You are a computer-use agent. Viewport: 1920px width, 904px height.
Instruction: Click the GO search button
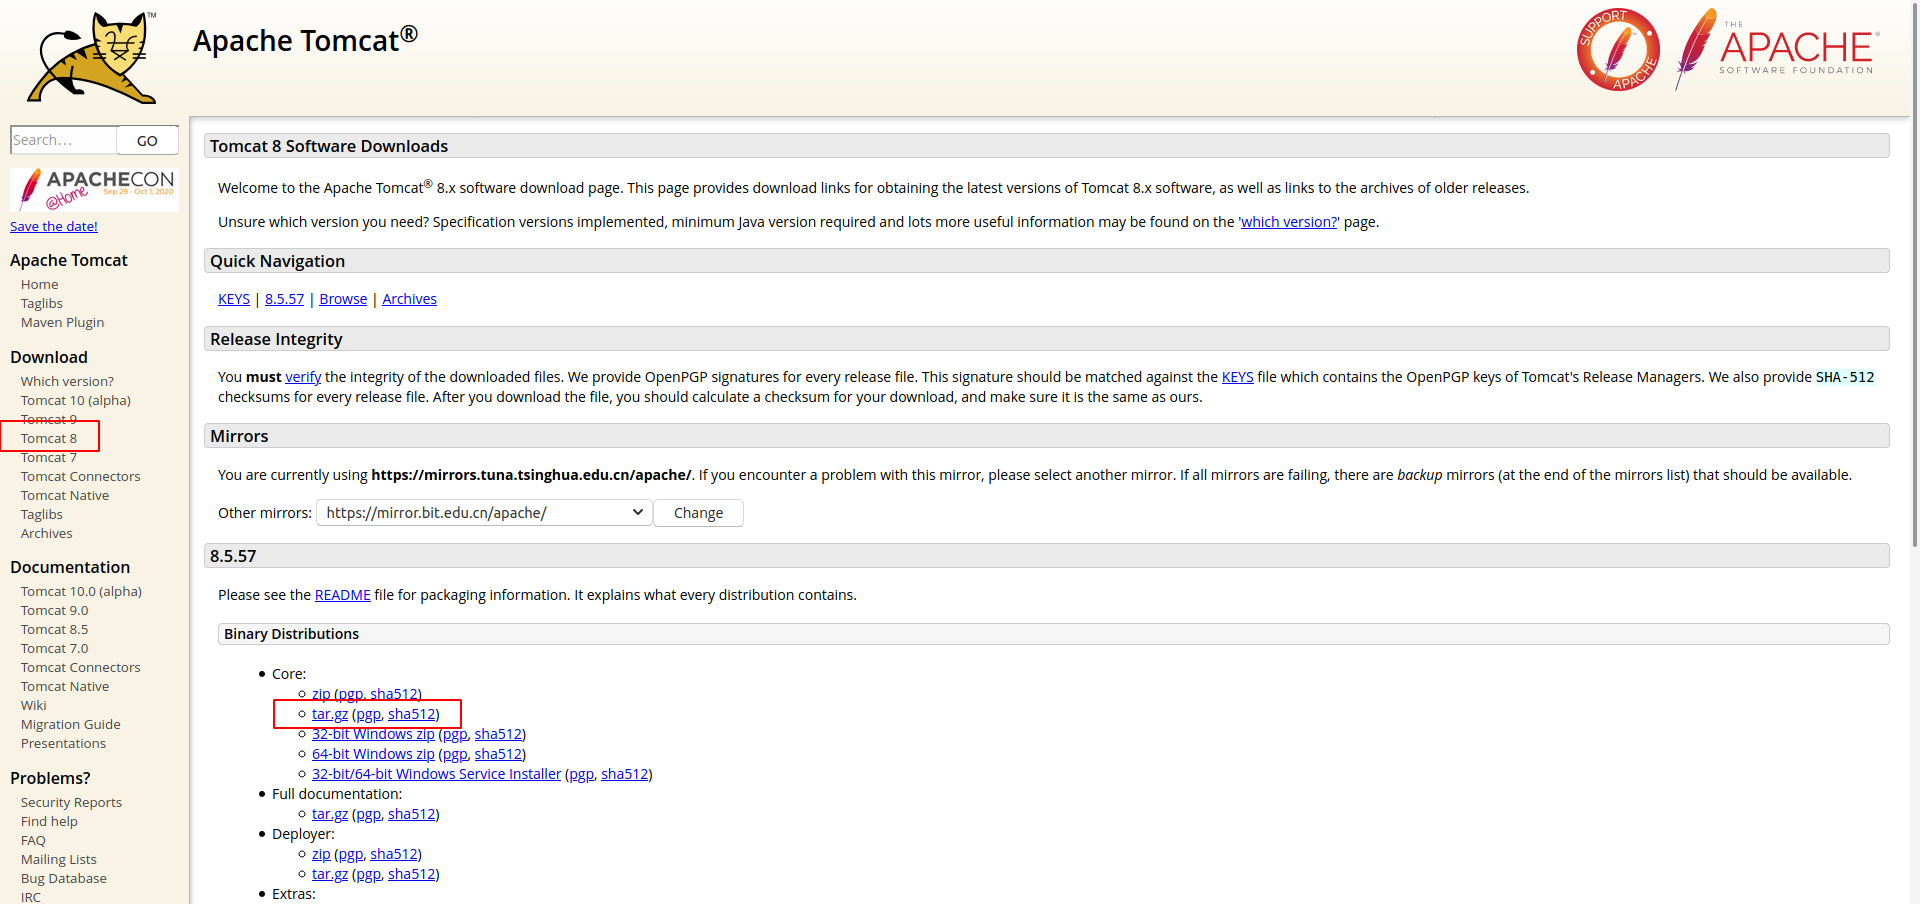147,140
